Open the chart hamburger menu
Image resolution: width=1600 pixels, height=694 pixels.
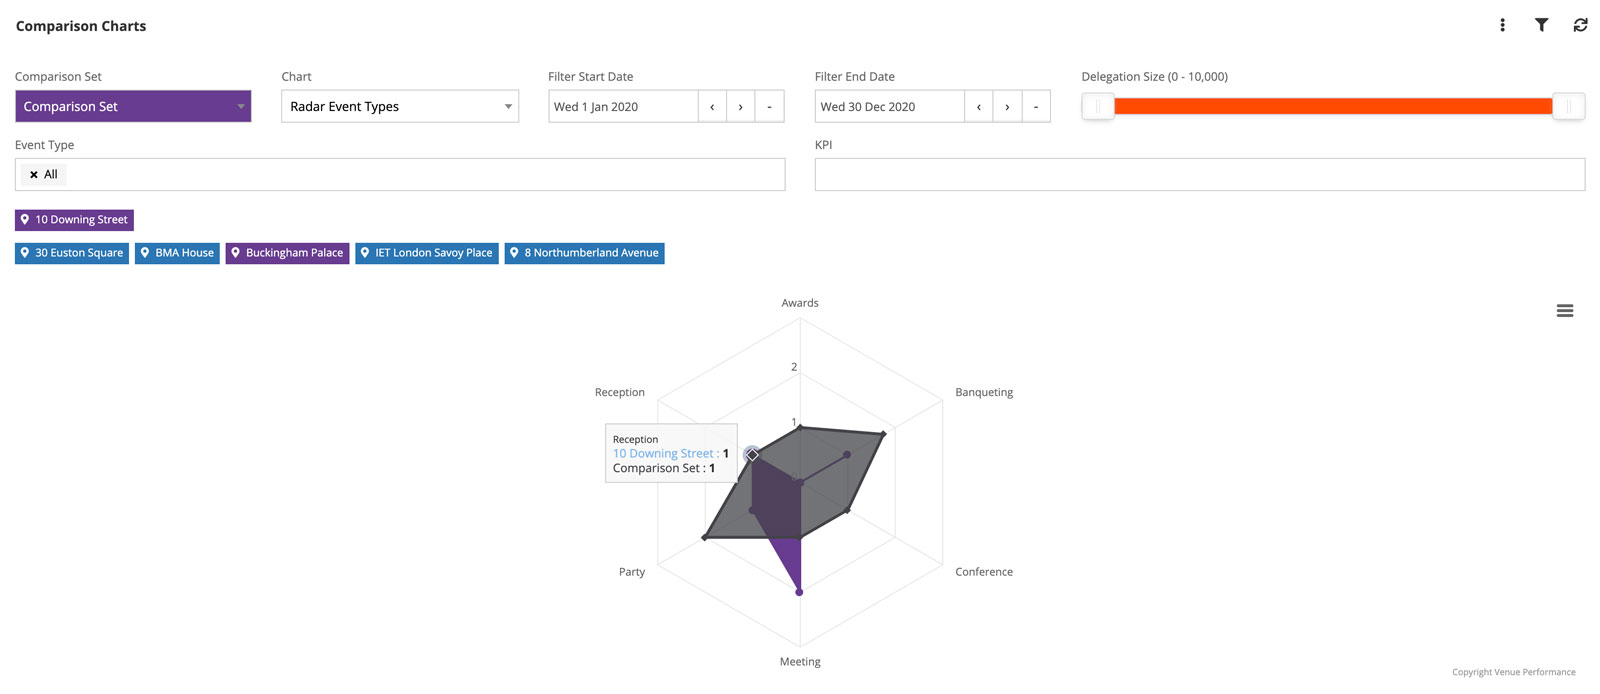click(1565, 311)
